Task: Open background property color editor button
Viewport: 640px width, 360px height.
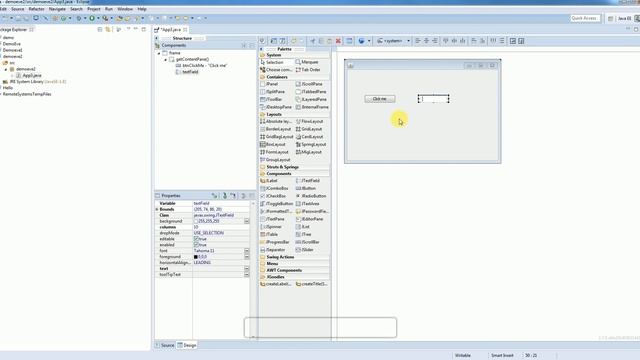Action: (x=247, y=221)
